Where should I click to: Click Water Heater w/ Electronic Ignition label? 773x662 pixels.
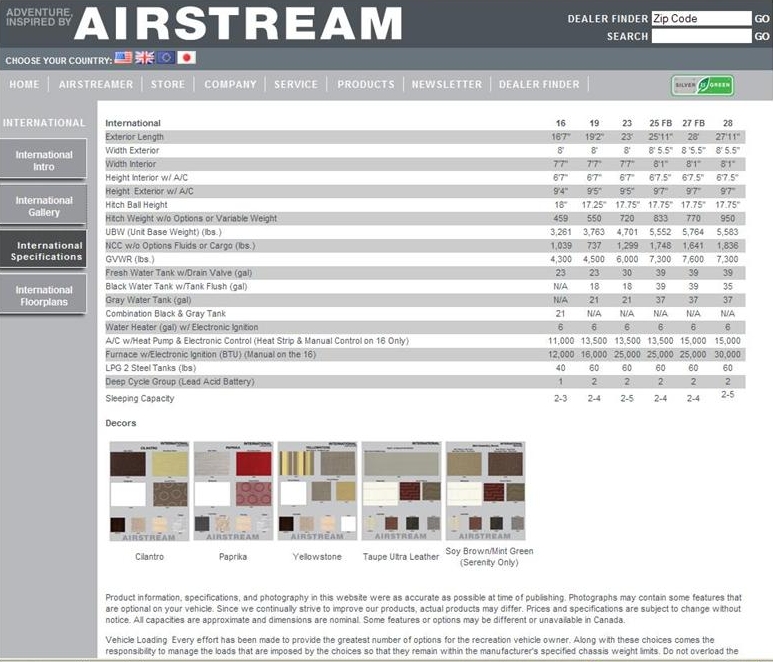[x=181, y=327]
